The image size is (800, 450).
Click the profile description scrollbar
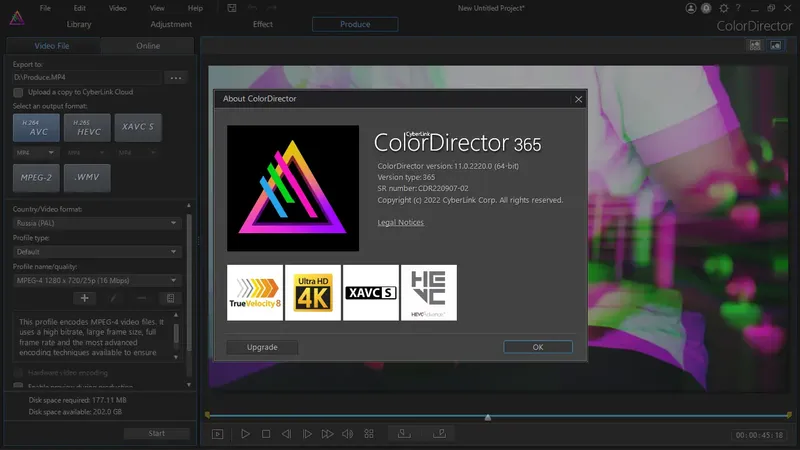point(176,335)
